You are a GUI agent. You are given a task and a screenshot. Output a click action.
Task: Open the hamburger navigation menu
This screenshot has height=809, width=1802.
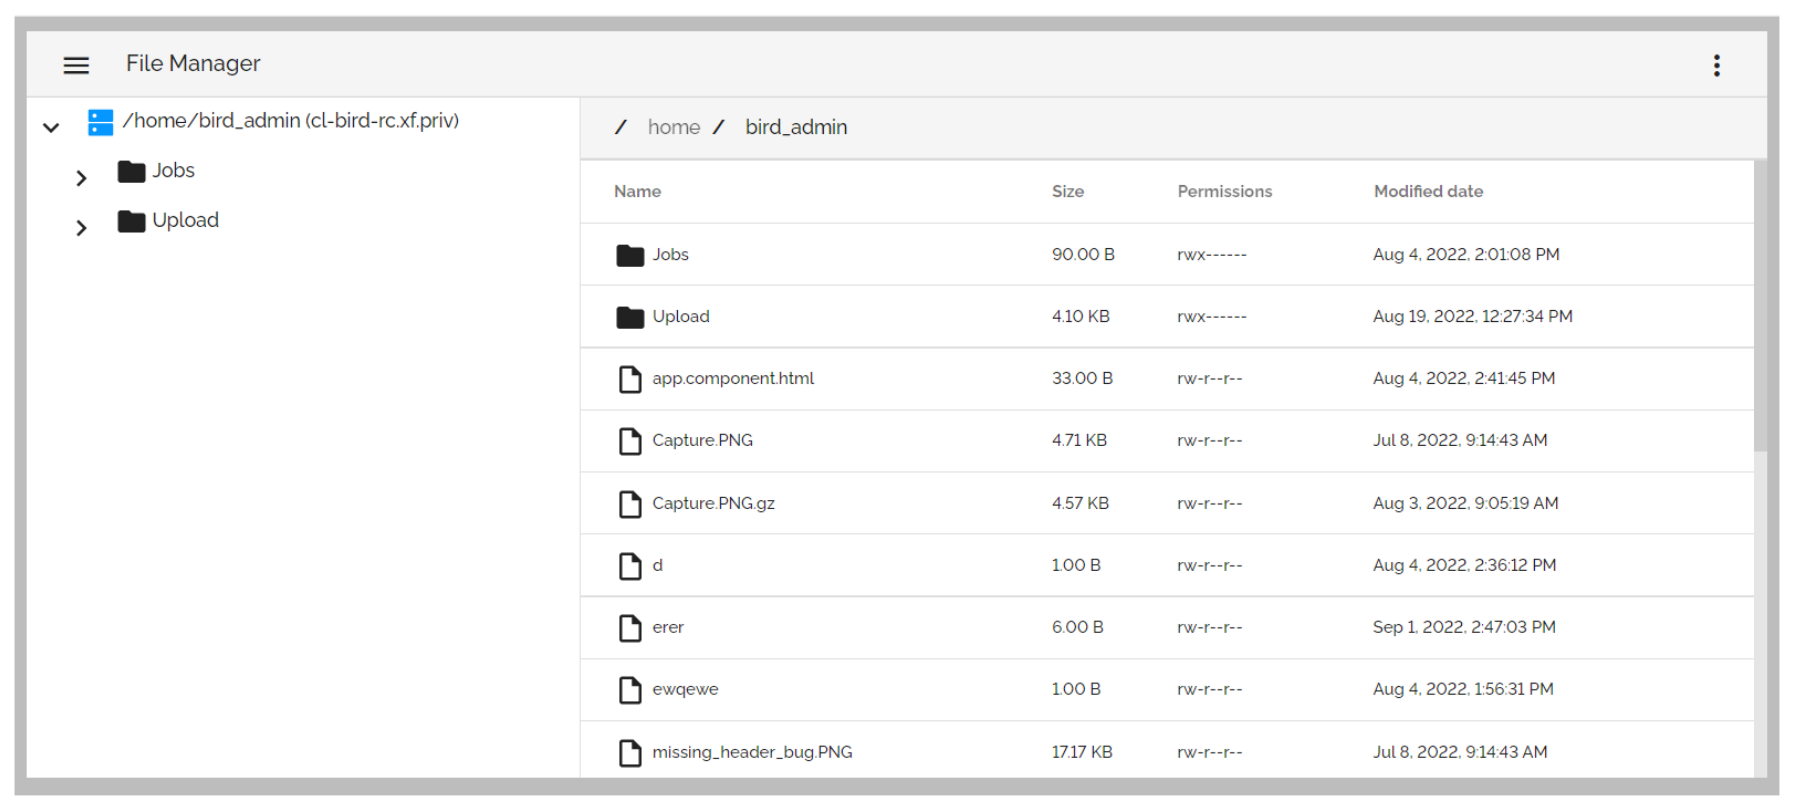tap(76, 65)
